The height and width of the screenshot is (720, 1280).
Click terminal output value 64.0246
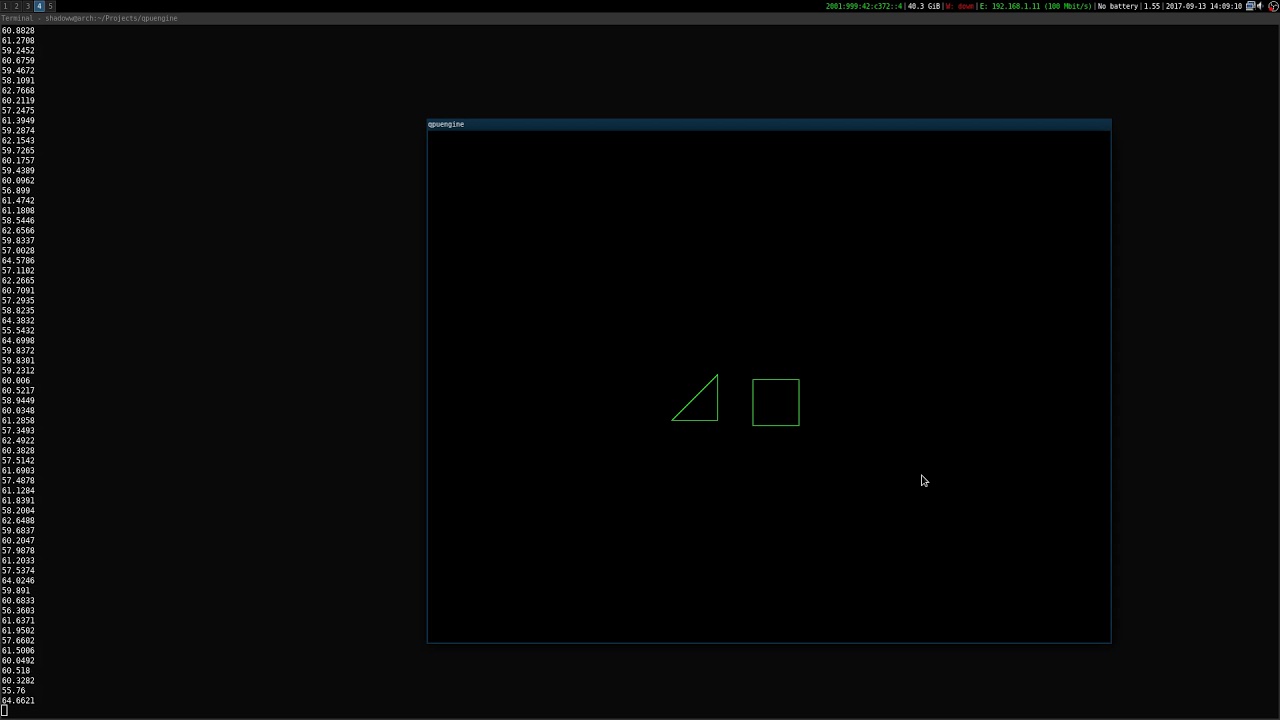18,581
